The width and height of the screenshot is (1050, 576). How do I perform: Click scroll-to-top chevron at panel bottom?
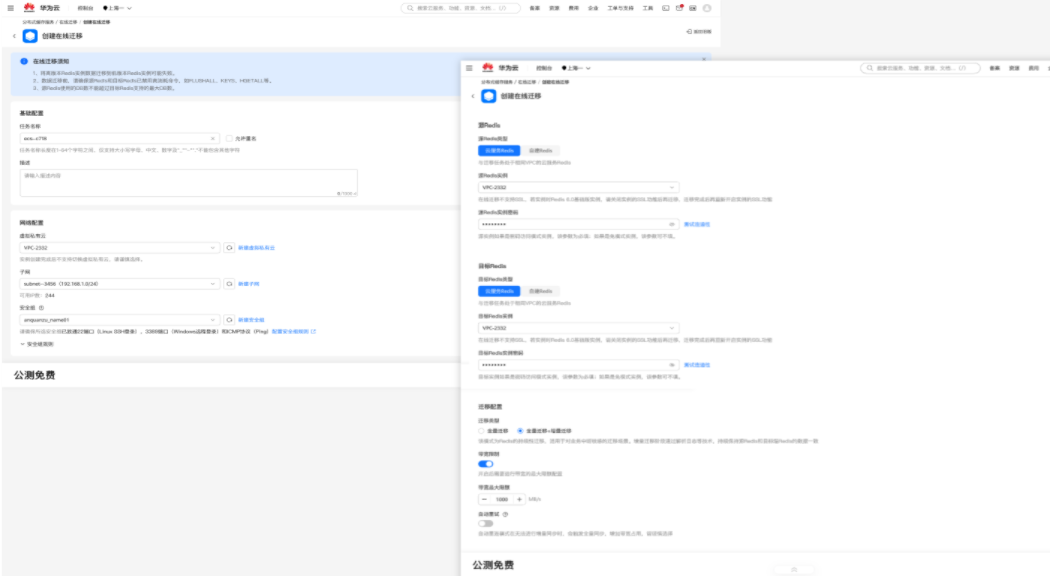click(794, 569)
